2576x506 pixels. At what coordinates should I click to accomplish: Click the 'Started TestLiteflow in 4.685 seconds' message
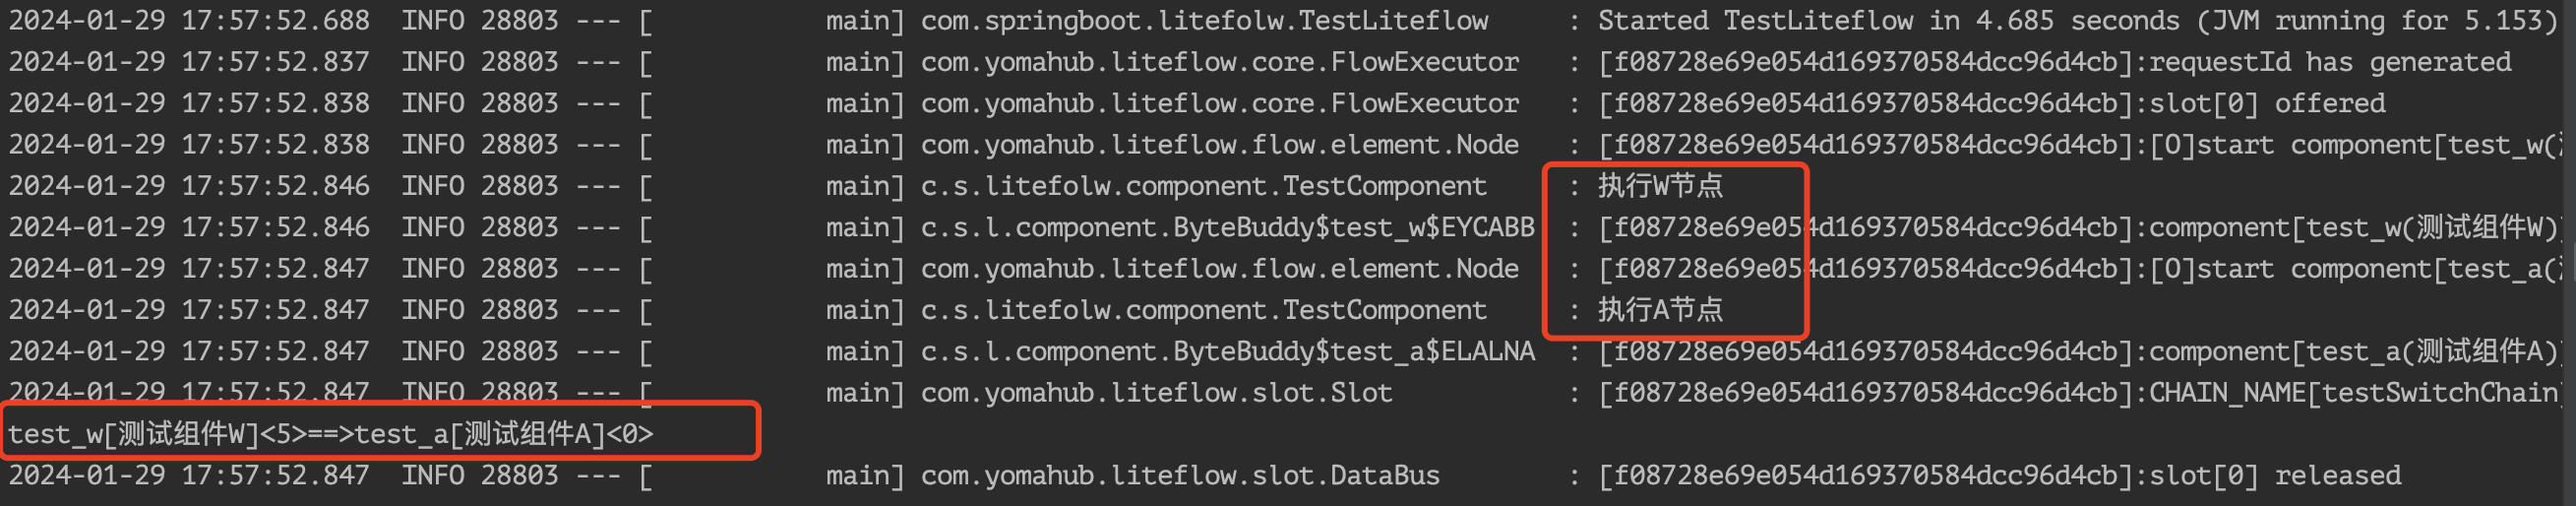pos(1892,21)
